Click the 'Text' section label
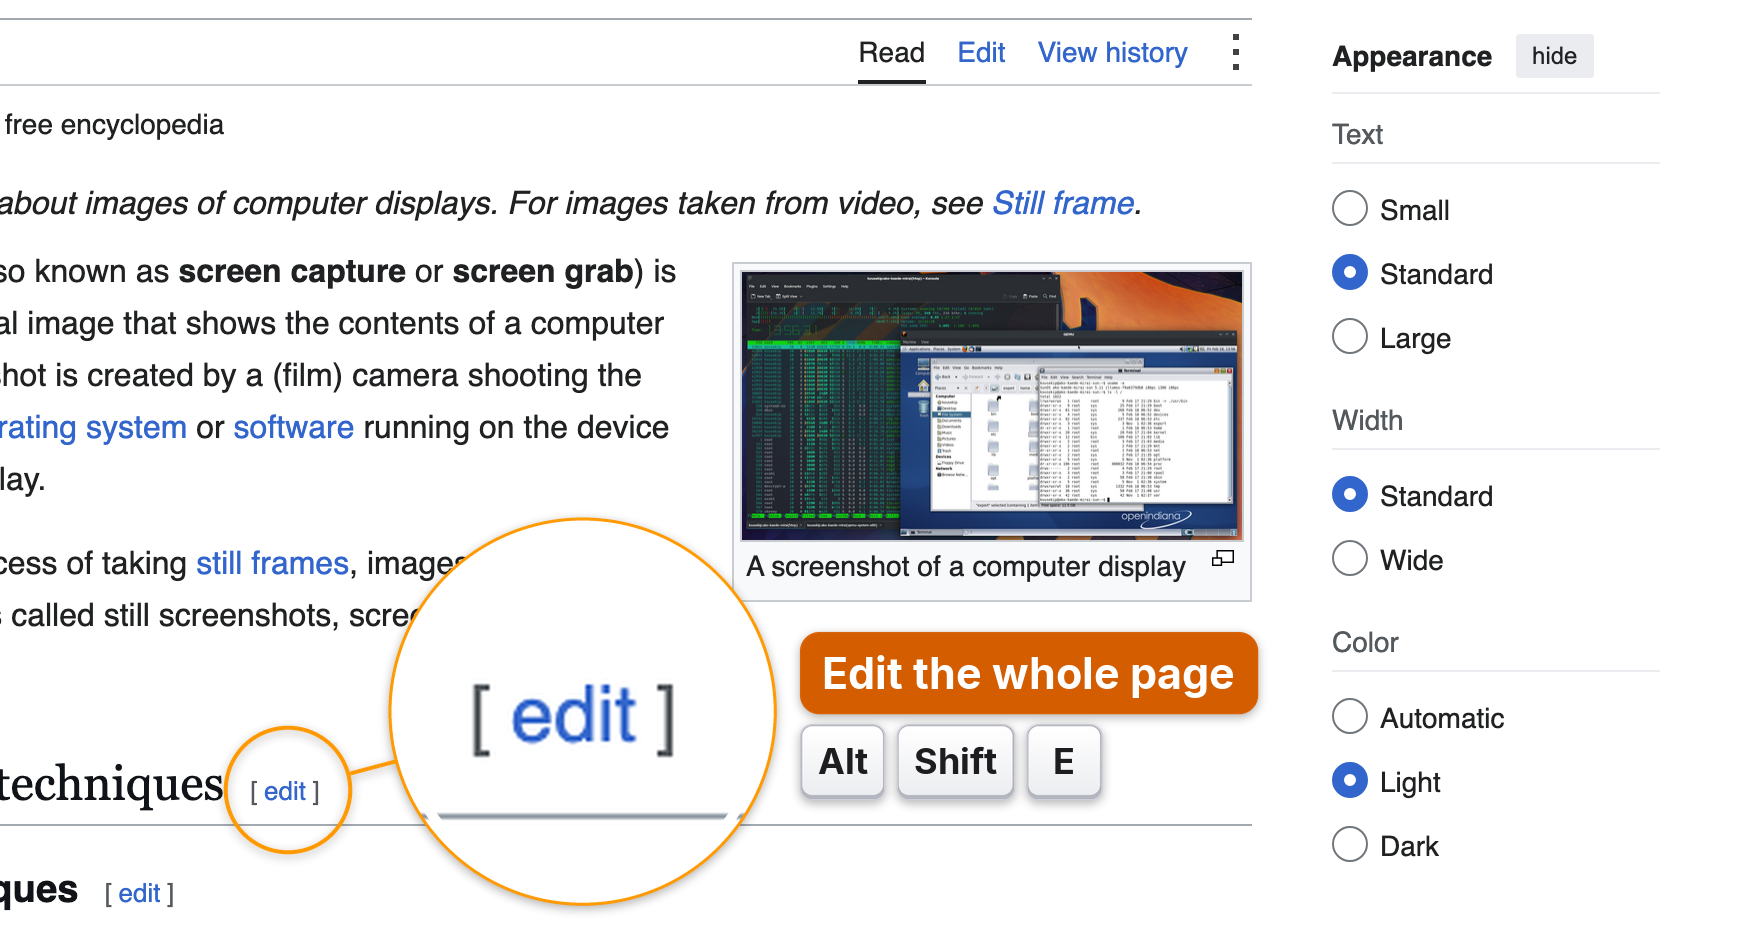The width and height of the screenshot is (1760, 940). (1357, 134)
